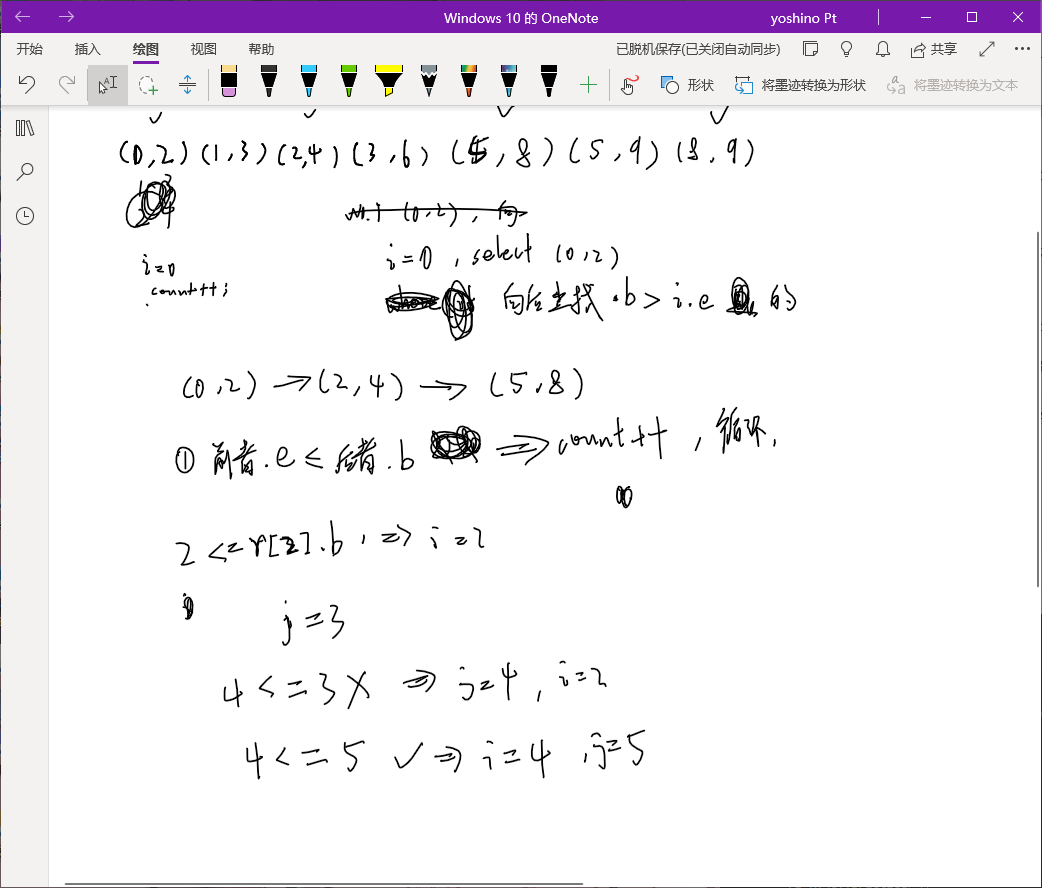Switch to the 插入 ribbon tab
The image size is (1042, 888).
(87, 48)
